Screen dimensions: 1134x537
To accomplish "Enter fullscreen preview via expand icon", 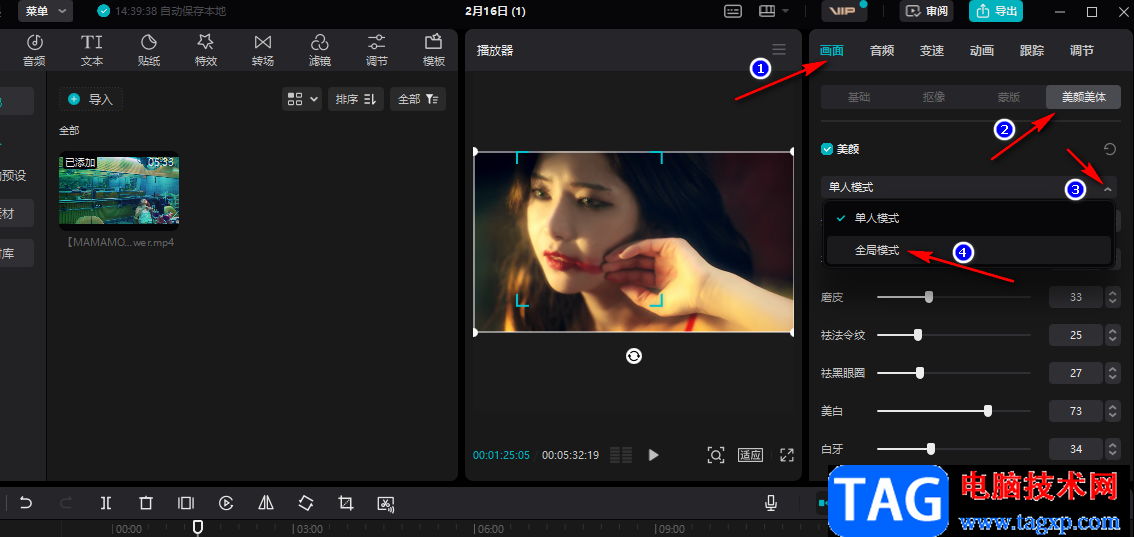I will tap(787, 455).
